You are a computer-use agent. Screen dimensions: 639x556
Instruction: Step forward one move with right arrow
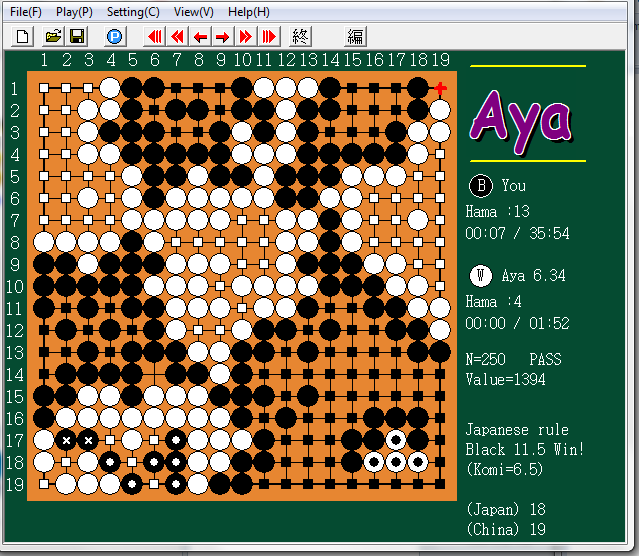[222, 37]
